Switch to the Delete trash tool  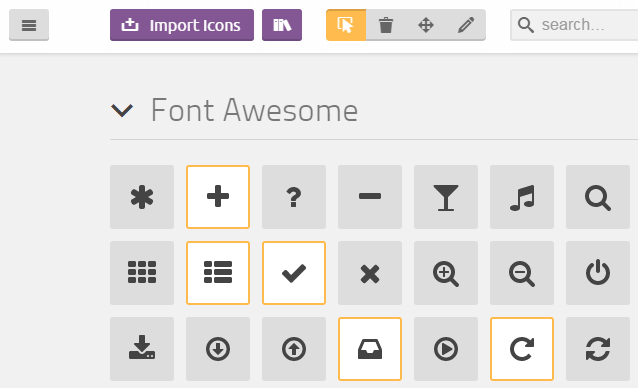tap(386, 25)
